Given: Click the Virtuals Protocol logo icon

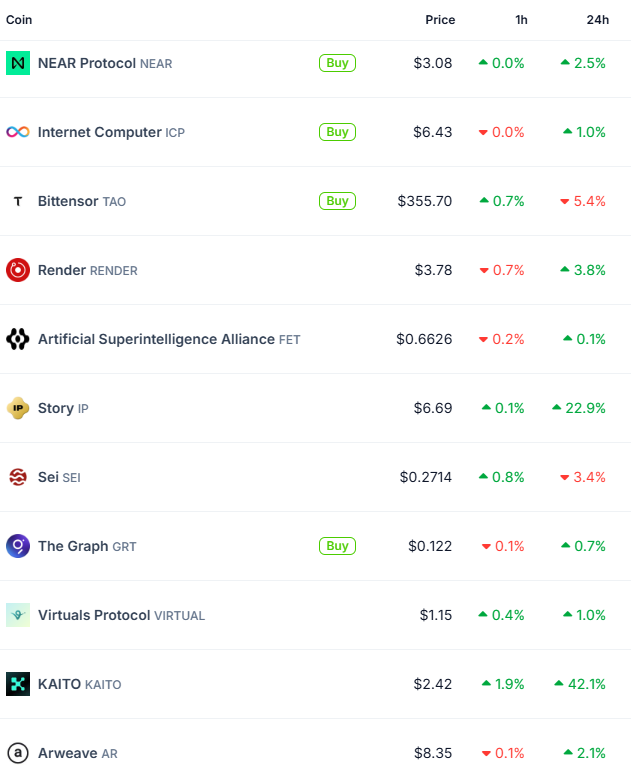Looking at the screenshot, I should coord(18,615).
